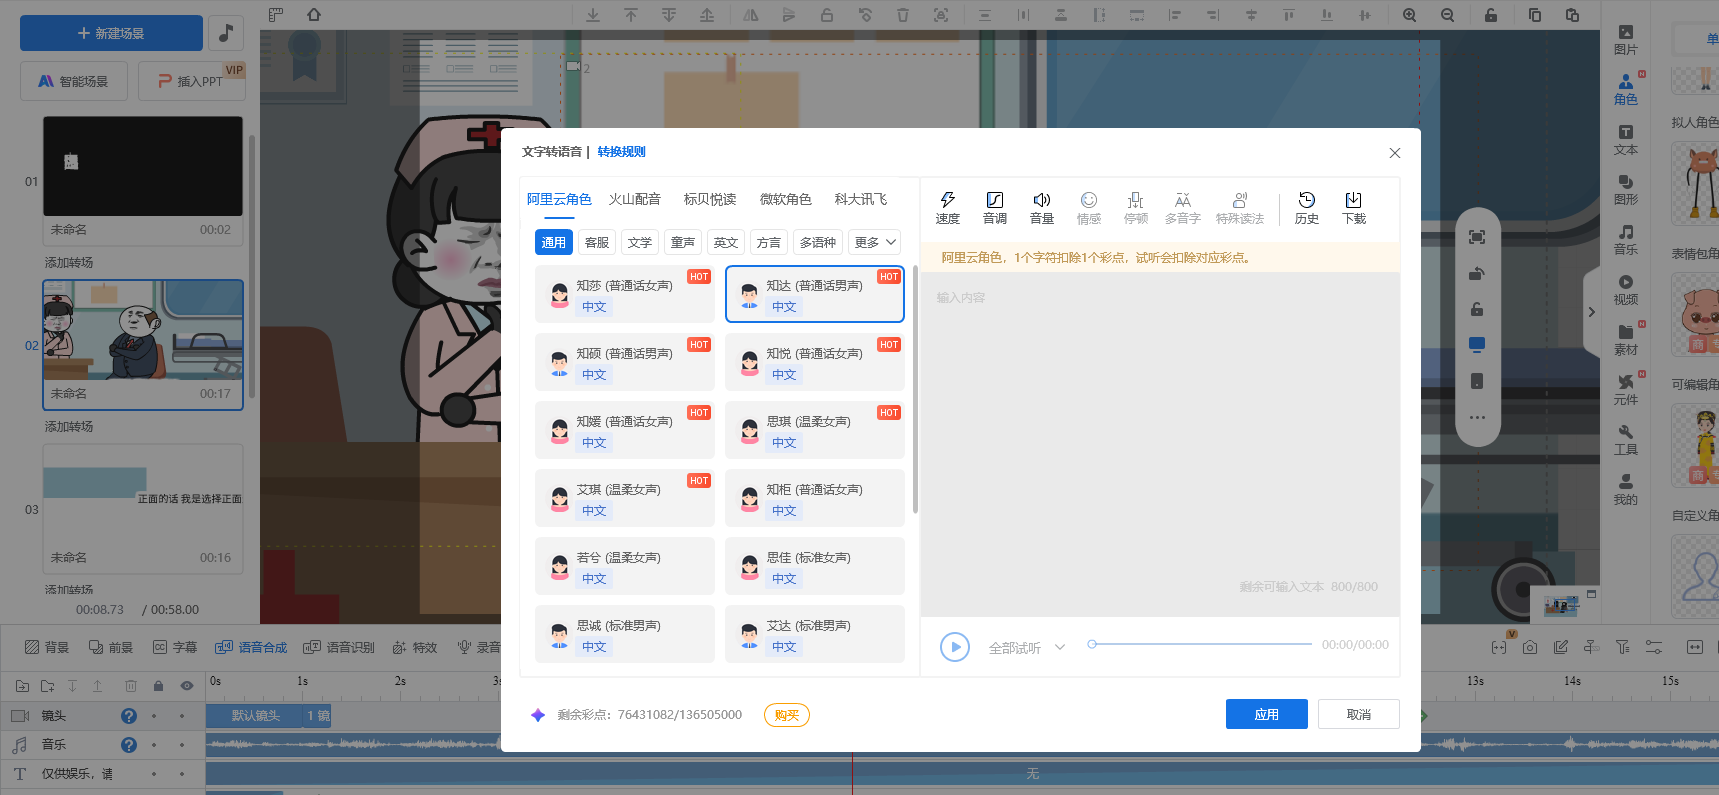Play the 全部试听 preview

coord(955,647)
